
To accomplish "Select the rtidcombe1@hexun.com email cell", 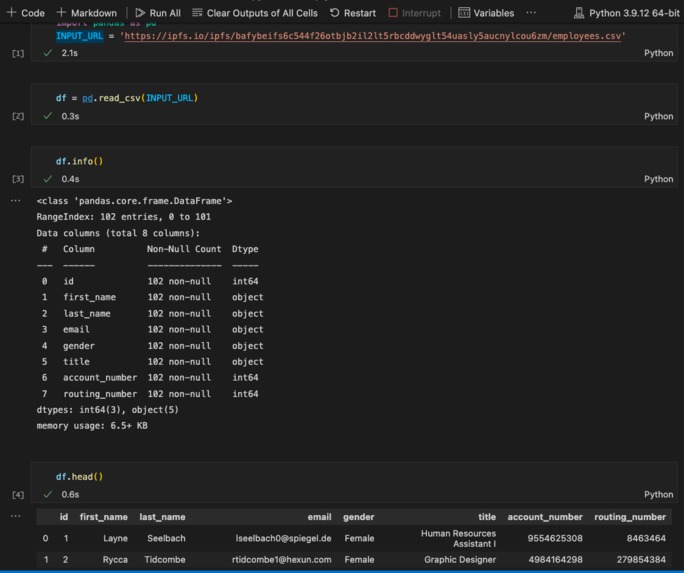I will 281,559.
